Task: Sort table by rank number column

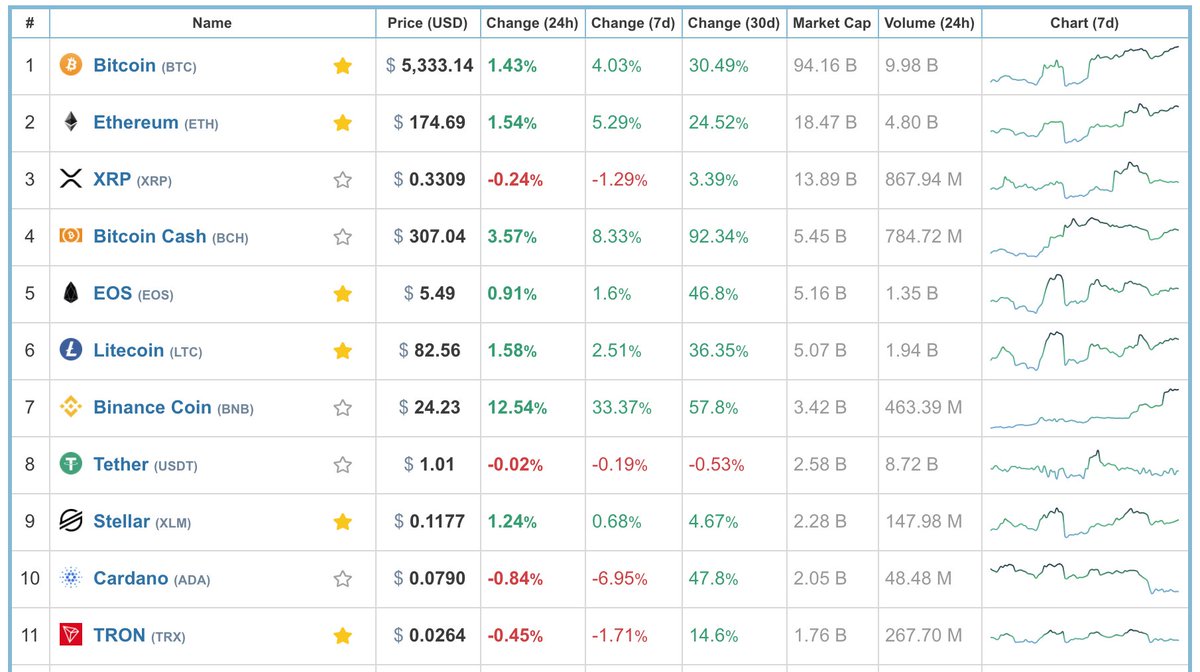Action: pyautogui.click(x=30, y=23)
